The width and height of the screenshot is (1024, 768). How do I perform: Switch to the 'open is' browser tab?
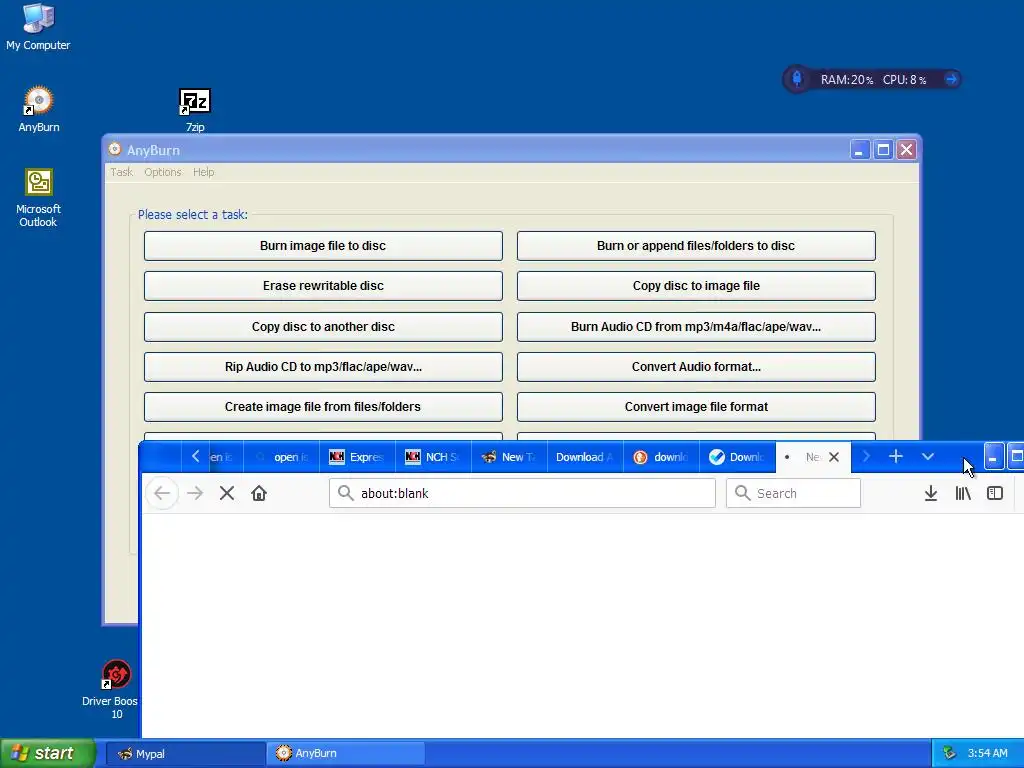coord(281,457)
